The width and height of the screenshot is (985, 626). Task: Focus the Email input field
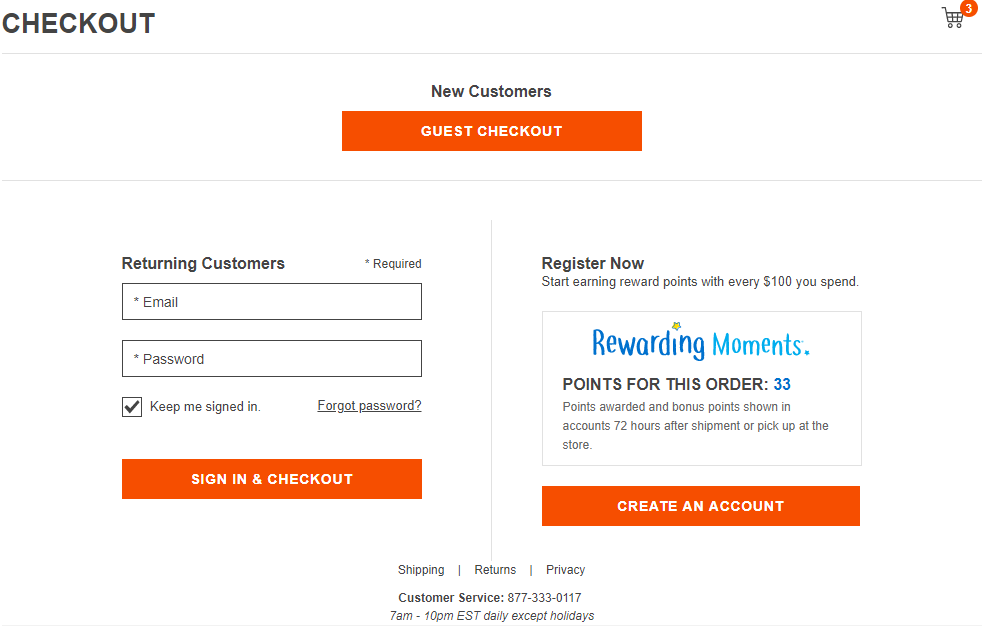272,302
